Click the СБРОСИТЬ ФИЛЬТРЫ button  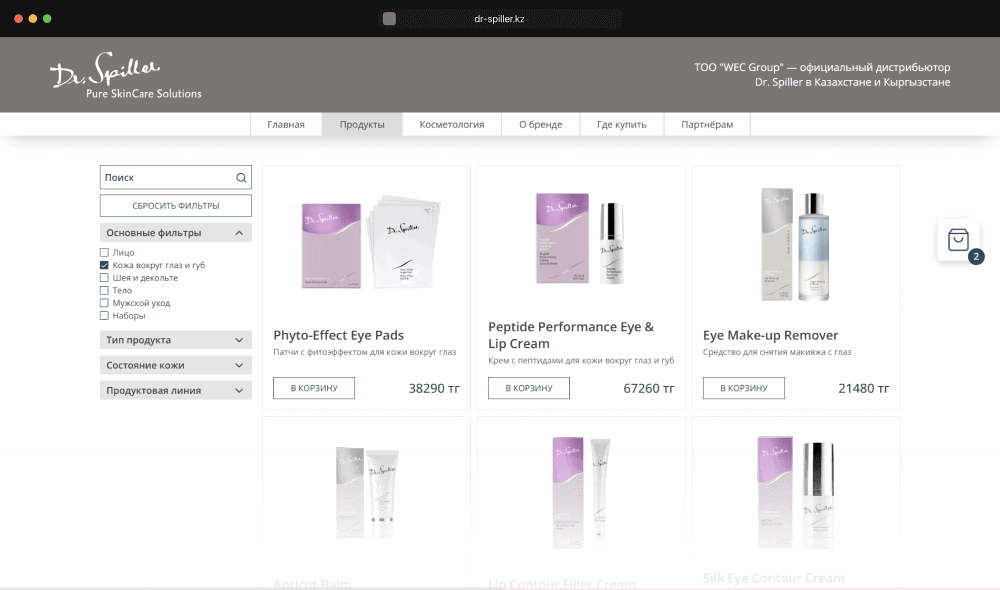175,205
